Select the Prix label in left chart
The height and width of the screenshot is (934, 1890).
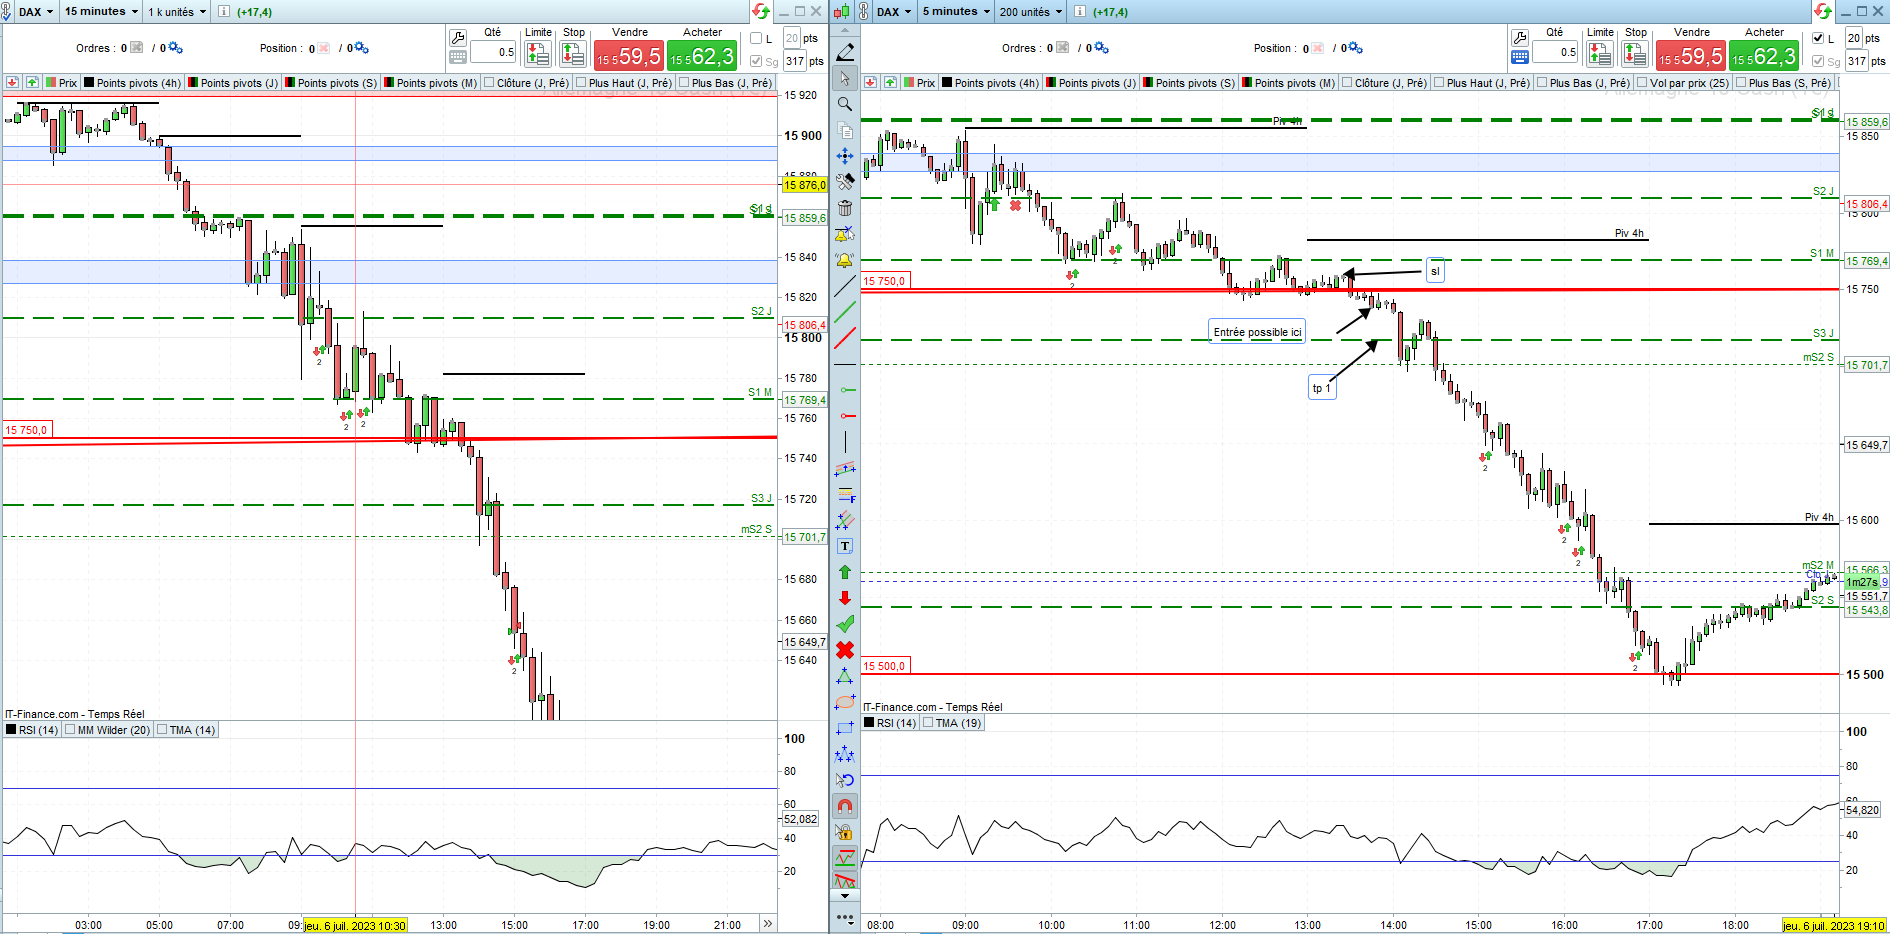(x=67, y=83)
